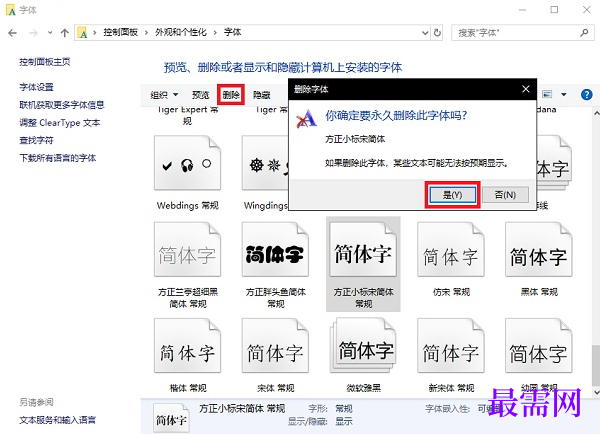The height and width of the screenshot is (434, 600).
Task: Select the Webdings 常规 font icon
Action: [x=188, y=162]
